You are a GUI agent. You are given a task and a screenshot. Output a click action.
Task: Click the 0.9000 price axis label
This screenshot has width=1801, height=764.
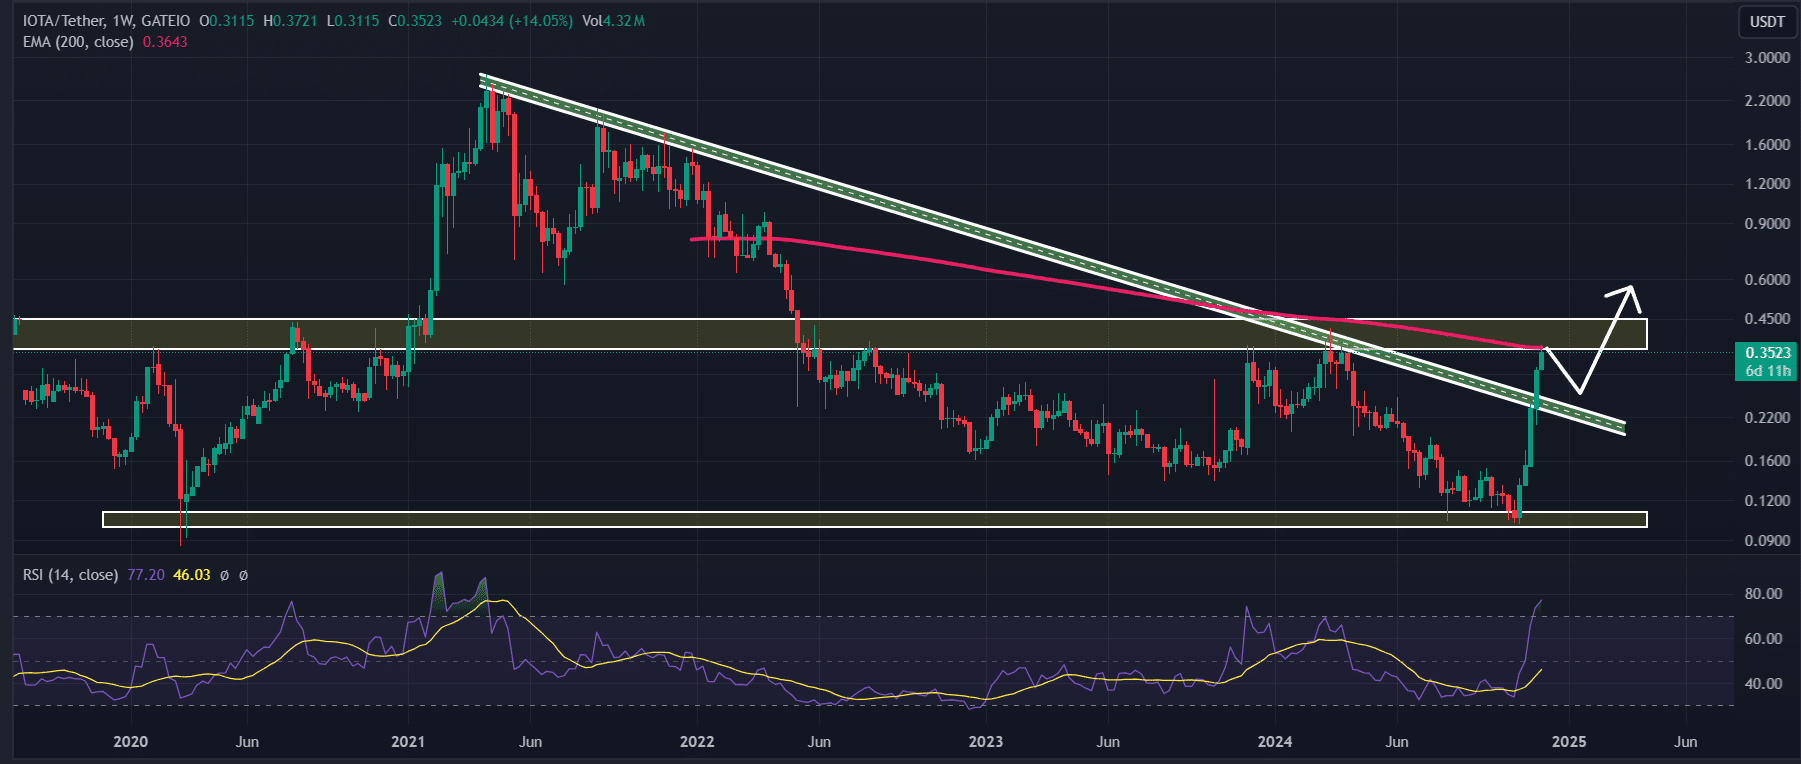point(1767,224)
